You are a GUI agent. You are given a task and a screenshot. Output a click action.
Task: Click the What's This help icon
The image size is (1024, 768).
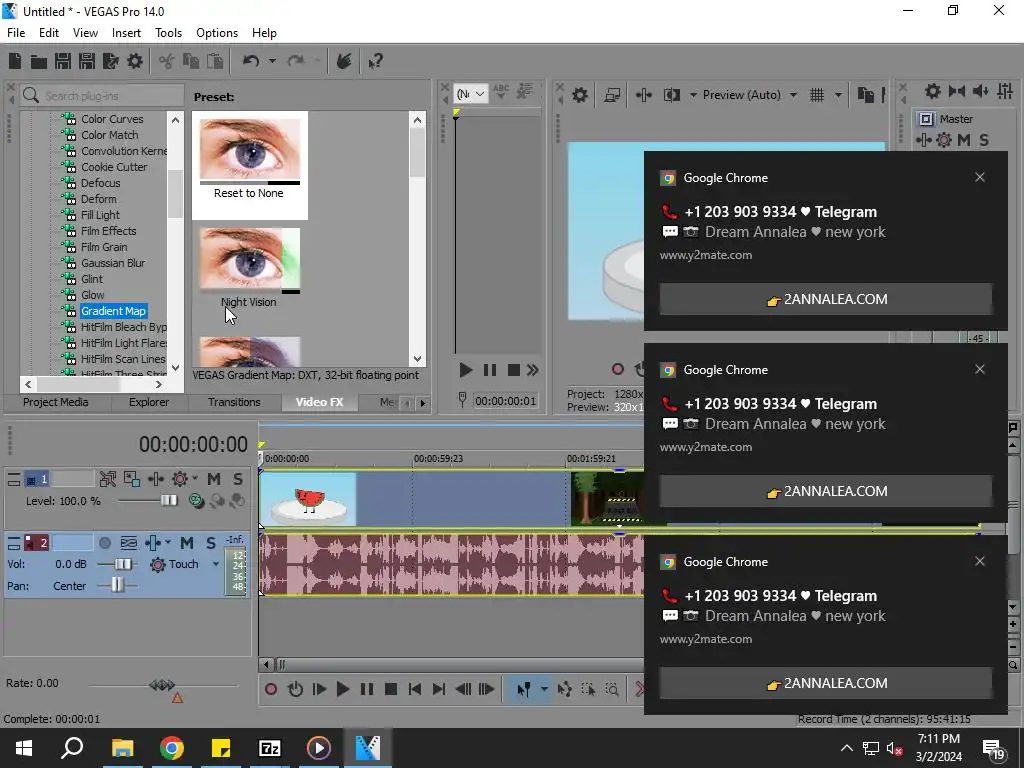(x=376, y=61)
